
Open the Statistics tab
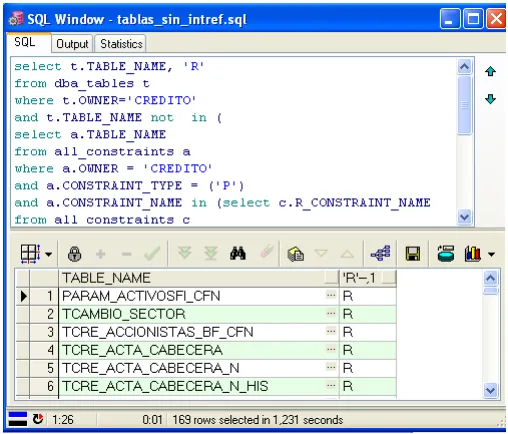click(121, 44)
